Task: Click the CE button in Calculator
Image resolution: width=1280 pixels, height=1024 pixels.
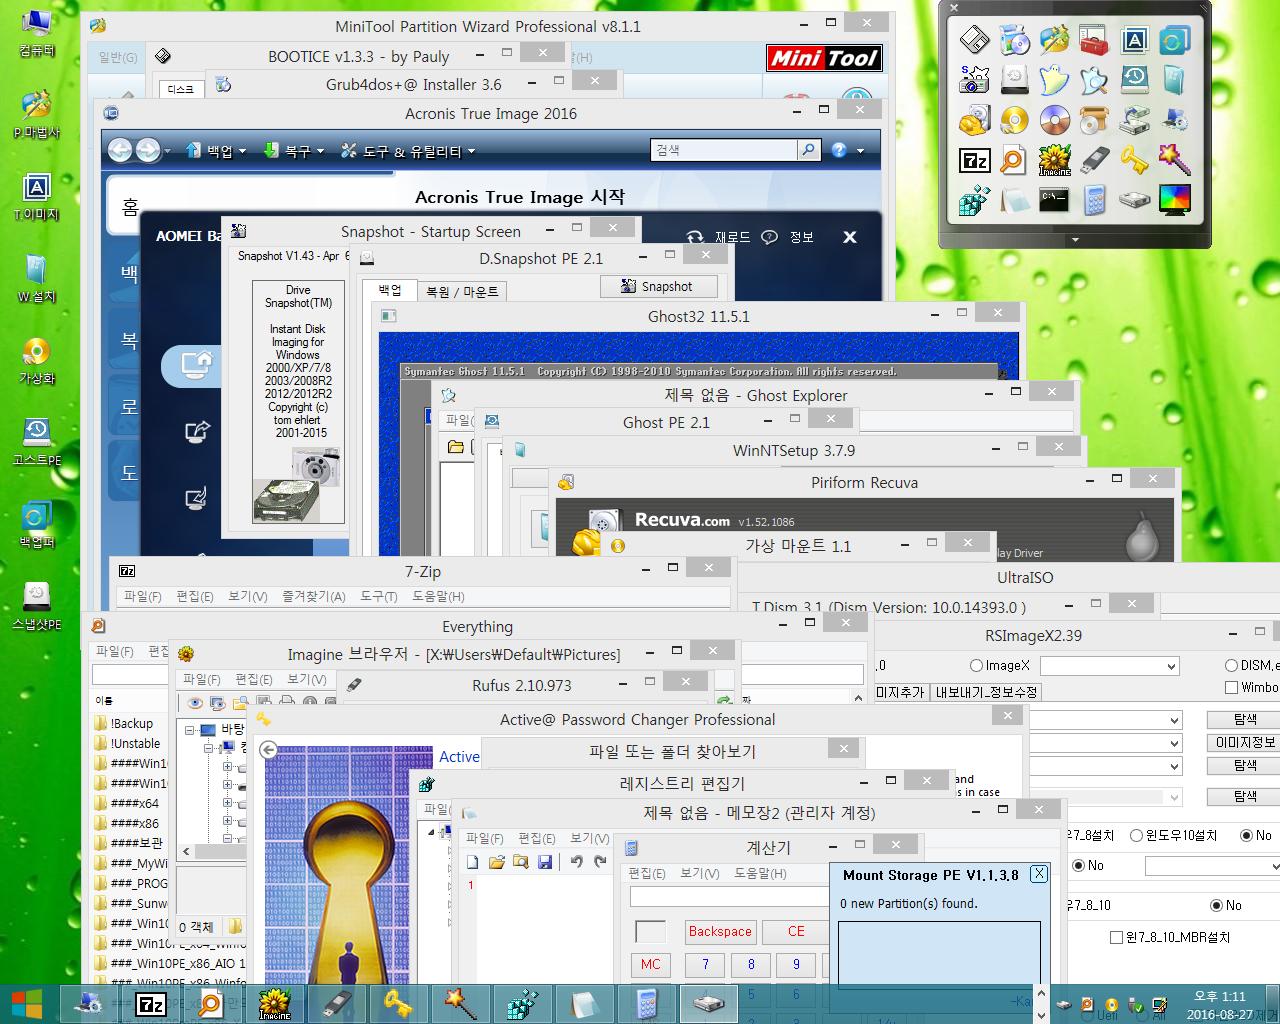Action: pos(796,932)
